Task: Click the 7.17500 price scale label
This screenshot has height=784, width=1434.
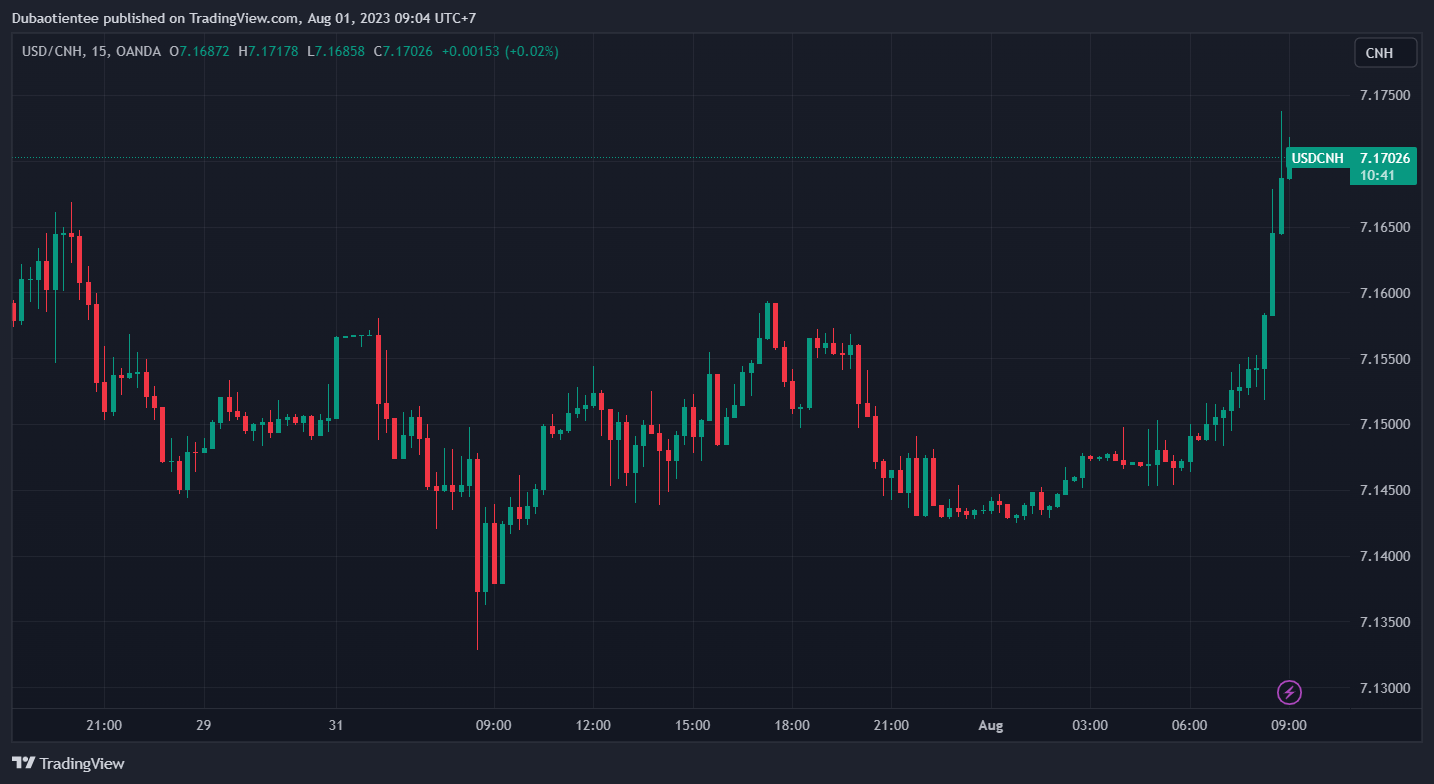Action: pos(1384,96)
